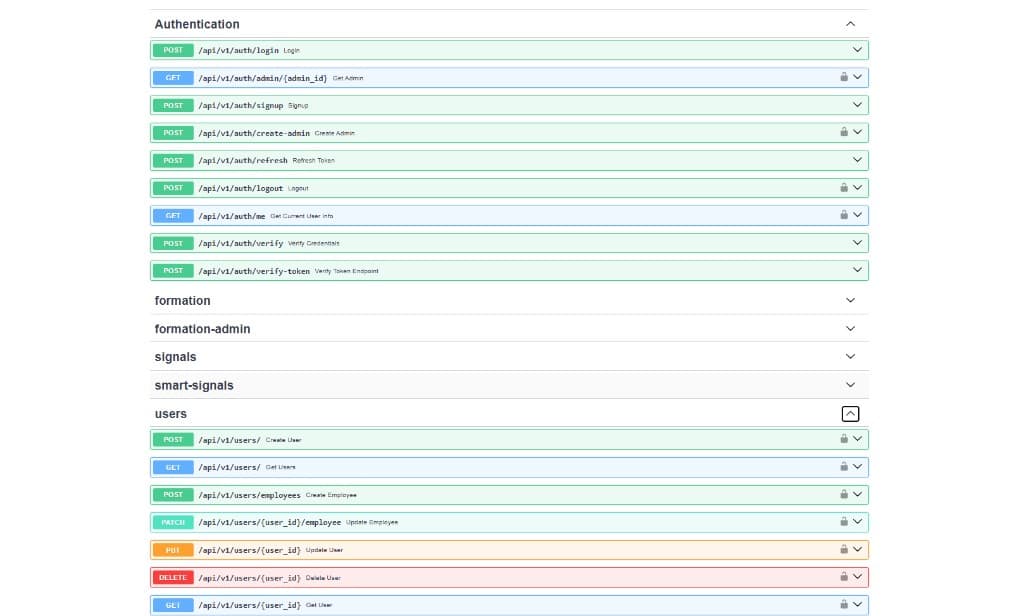Click the lock icon on Create User row
Viewport: 1024px width, 616px height.
[x=844, y=439]
